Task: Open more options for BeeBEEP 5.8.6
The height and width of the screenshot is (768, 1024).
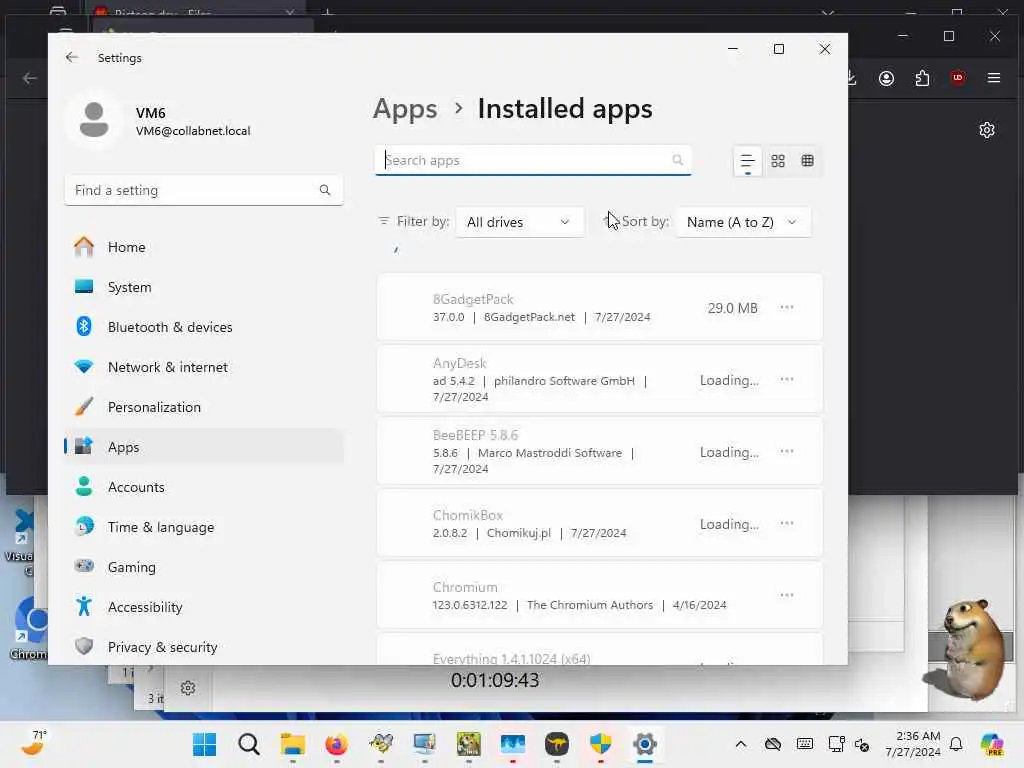Action: pos(787,451)
